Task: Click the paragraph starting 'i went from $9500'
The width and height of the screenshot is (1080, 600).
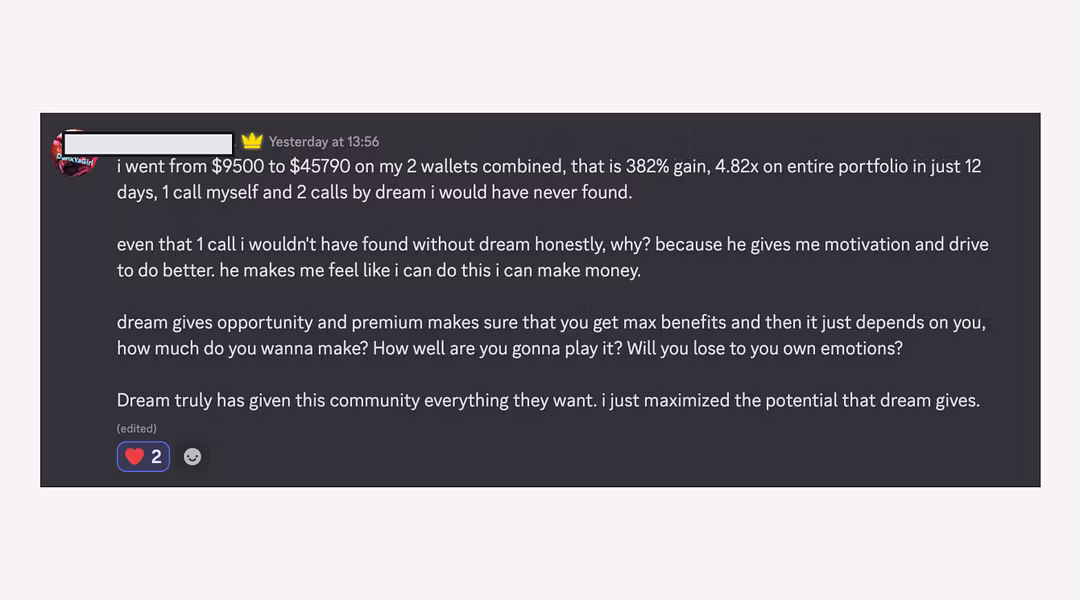Action: pos(549,179)
